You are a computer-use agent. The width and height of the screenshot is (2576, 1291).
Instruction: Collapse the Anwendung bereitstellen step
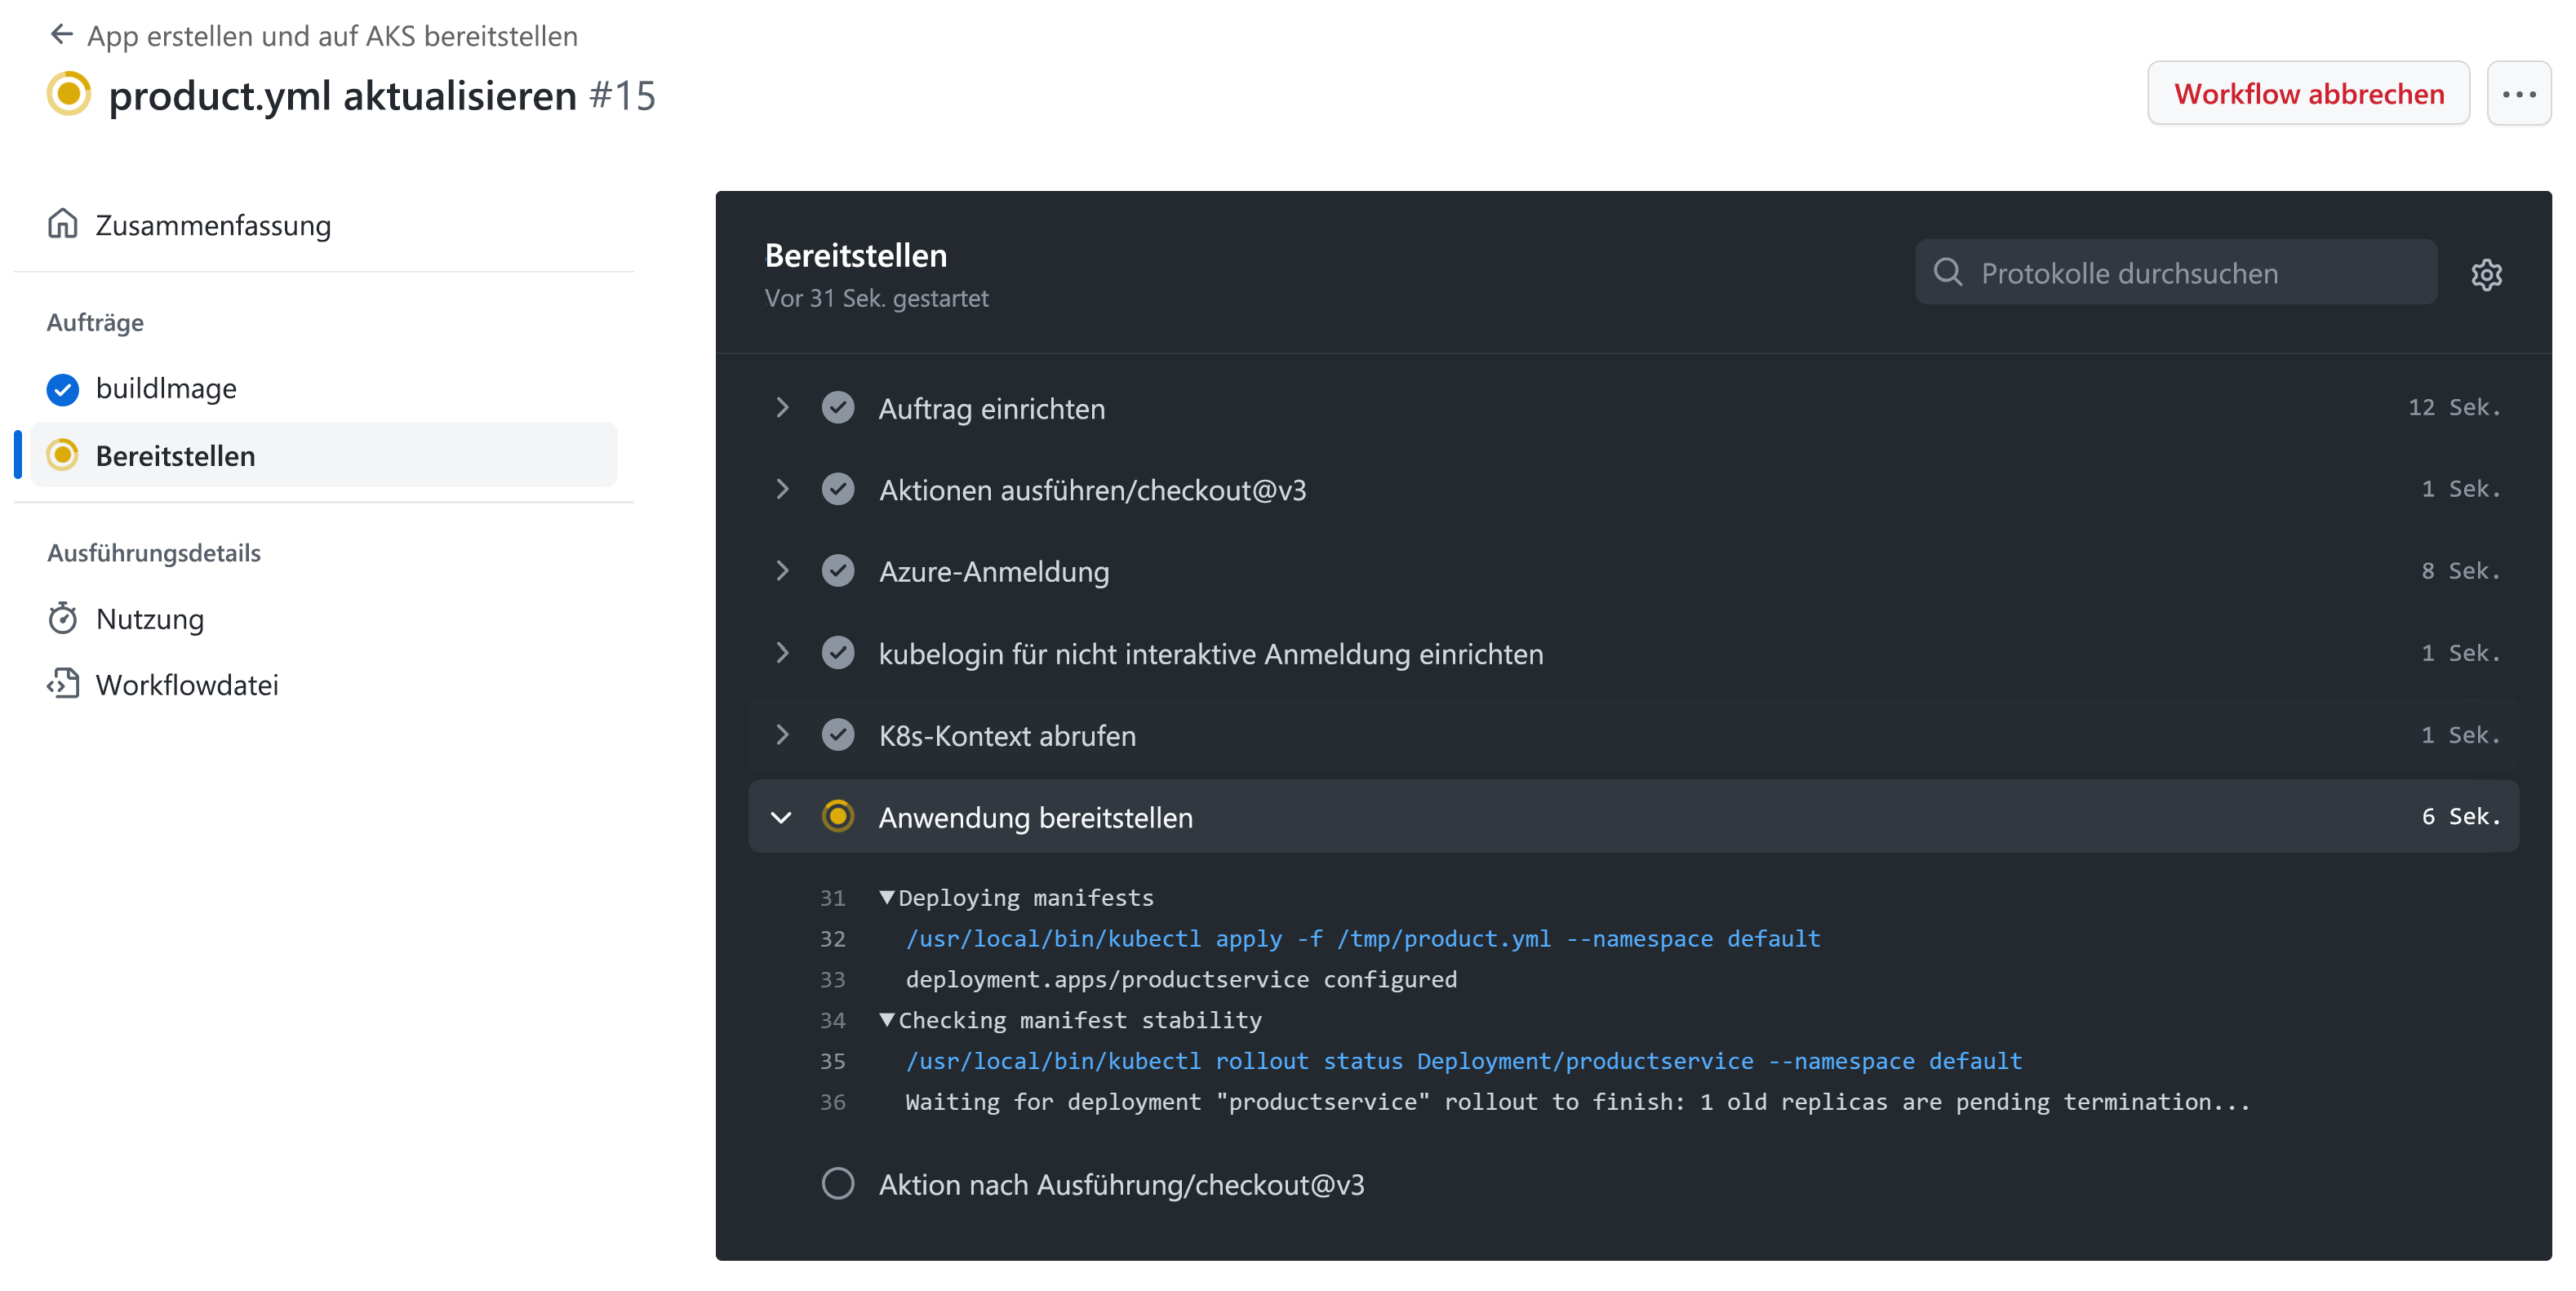(782, 817)
